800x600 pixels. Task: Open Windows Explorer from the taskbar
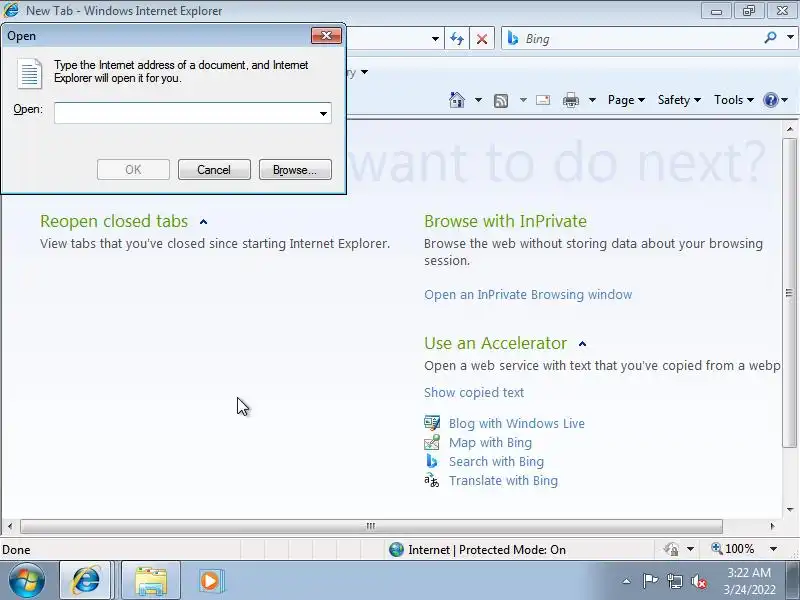pos(151,581)
